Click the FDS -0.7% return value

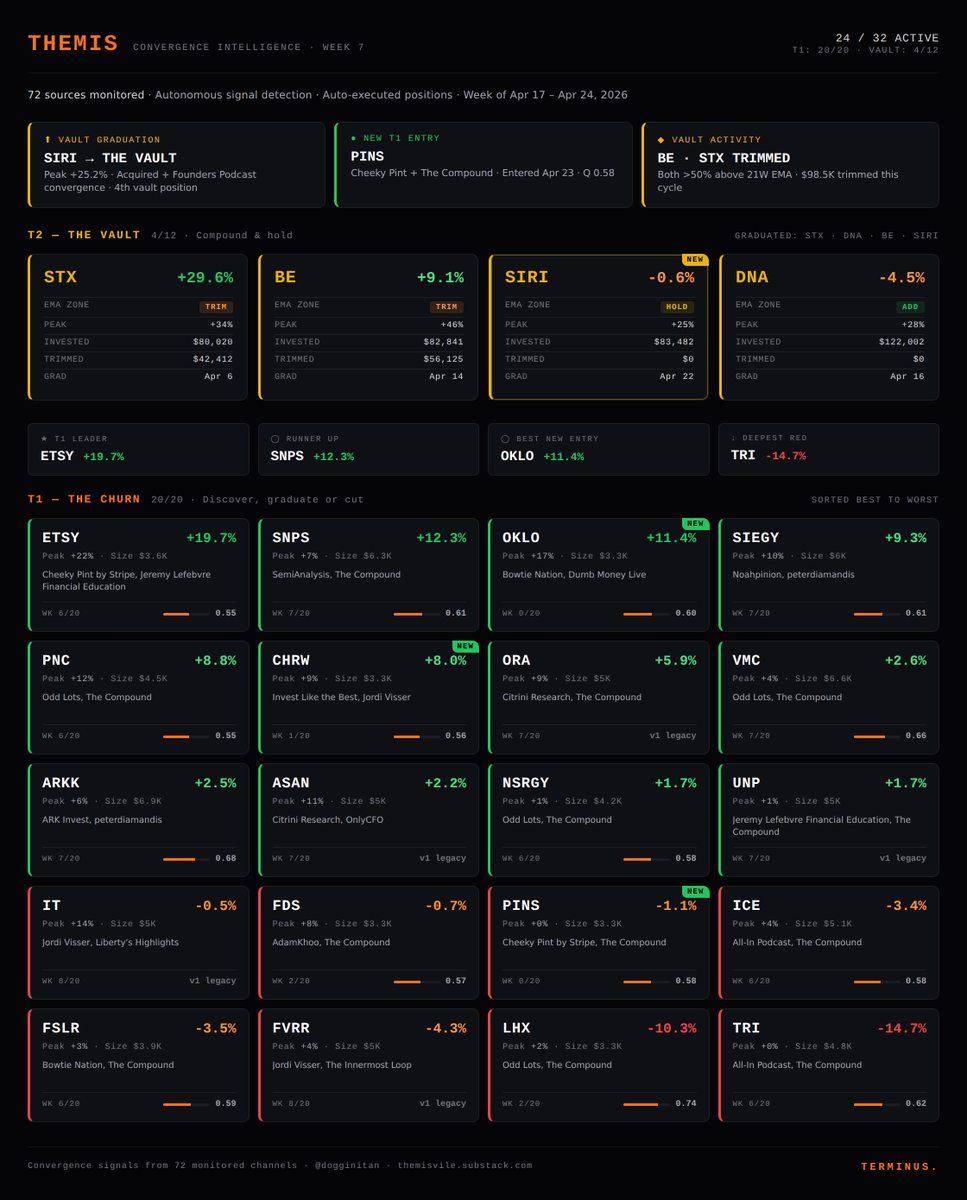point(444,905)
